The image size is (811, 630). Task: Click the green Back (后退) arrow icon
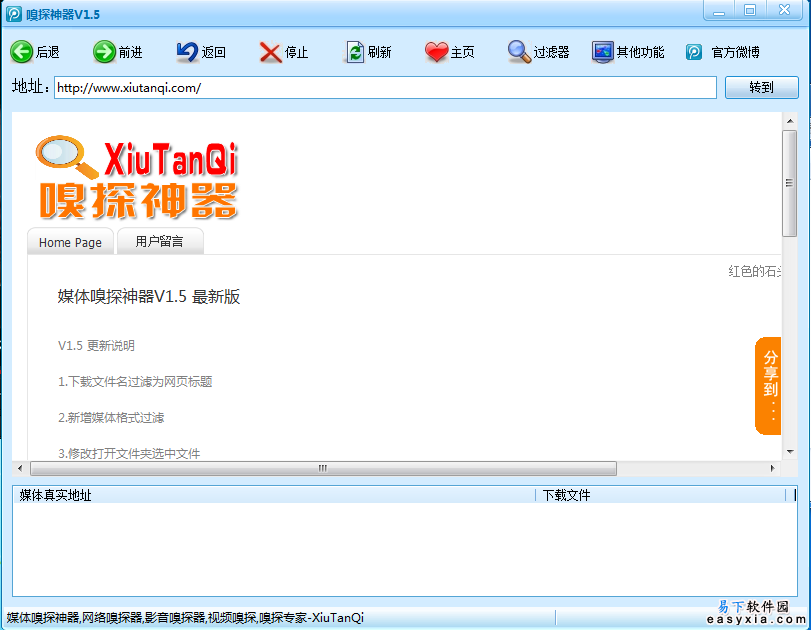click(x=22, y=52)
